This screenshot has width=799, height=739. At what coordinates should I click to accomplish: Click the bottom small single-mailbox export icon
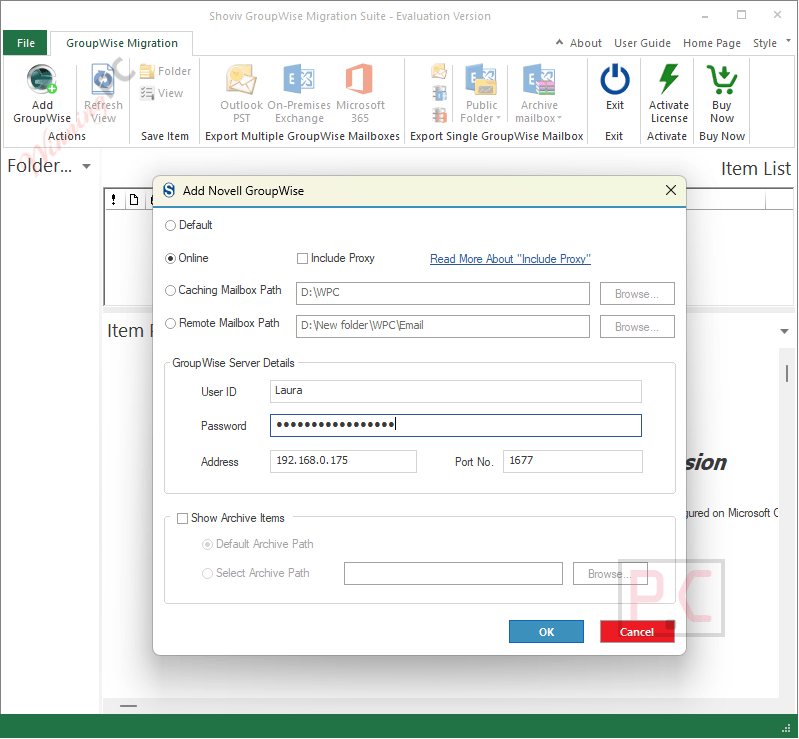(x=439, y=115)
